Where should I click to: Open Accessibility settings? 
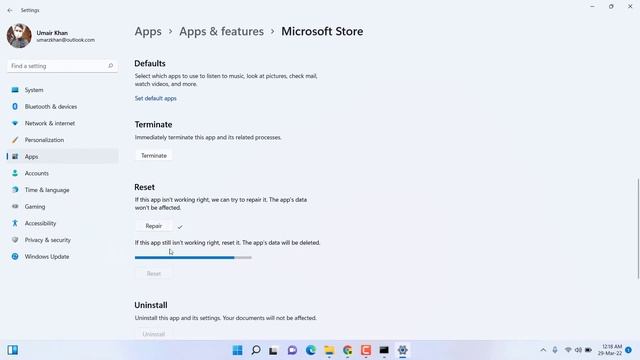[x=62, y=223]
